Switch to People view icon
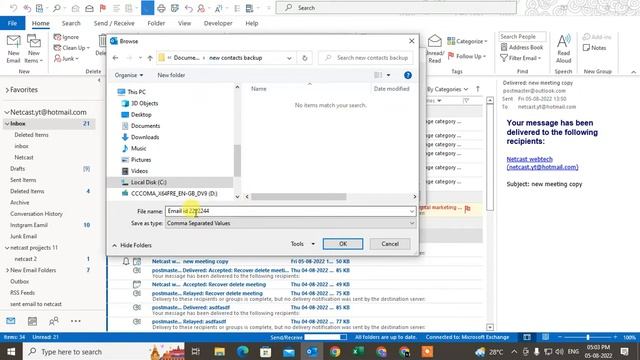This screenshot has height=360, width=640. pos(53,321)
